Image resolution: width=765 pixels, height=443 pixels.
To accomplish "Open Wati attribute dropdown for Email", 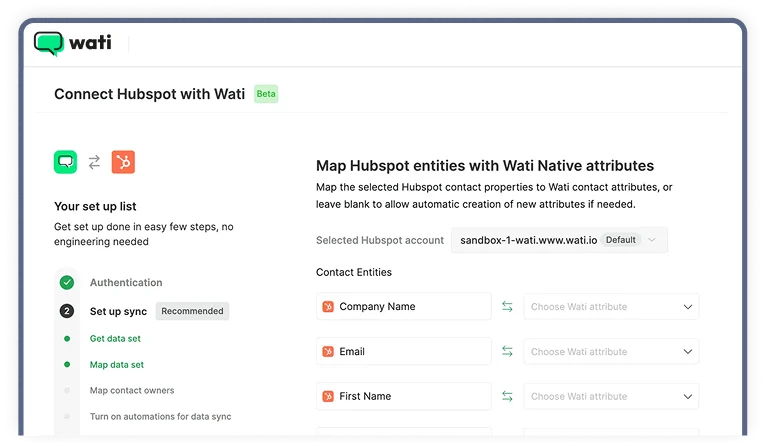I will click(610, 352).
